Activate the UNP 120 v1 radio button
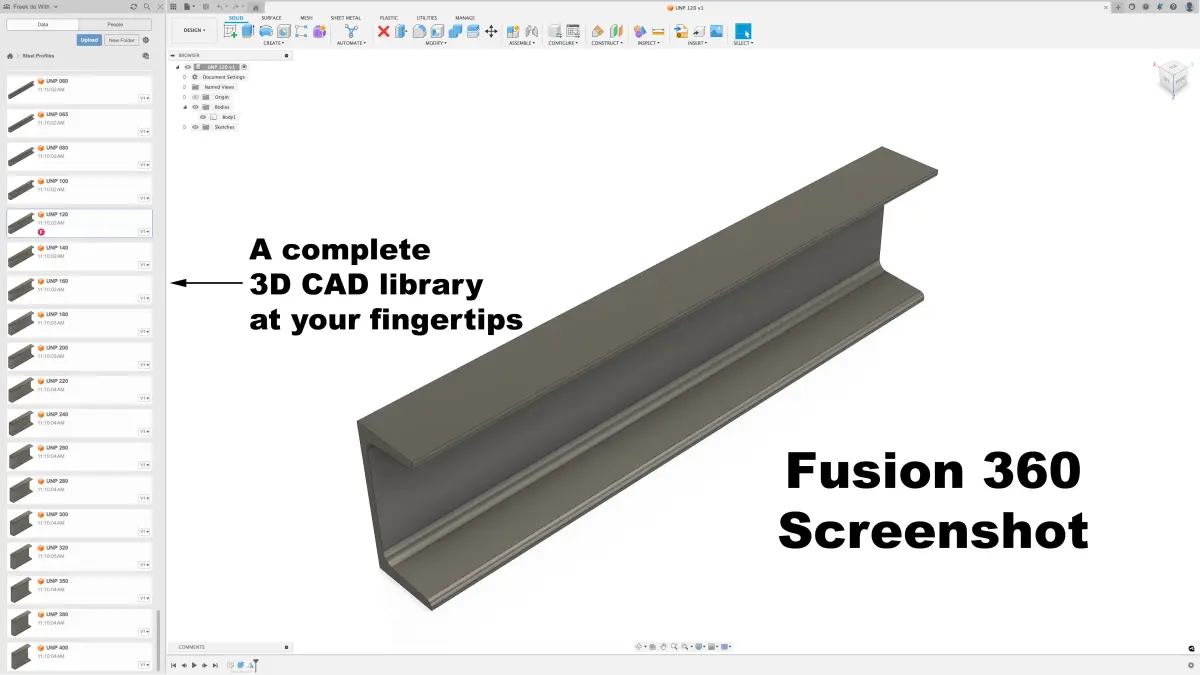This screenshot has width=1200, height=675. [244, 67]
